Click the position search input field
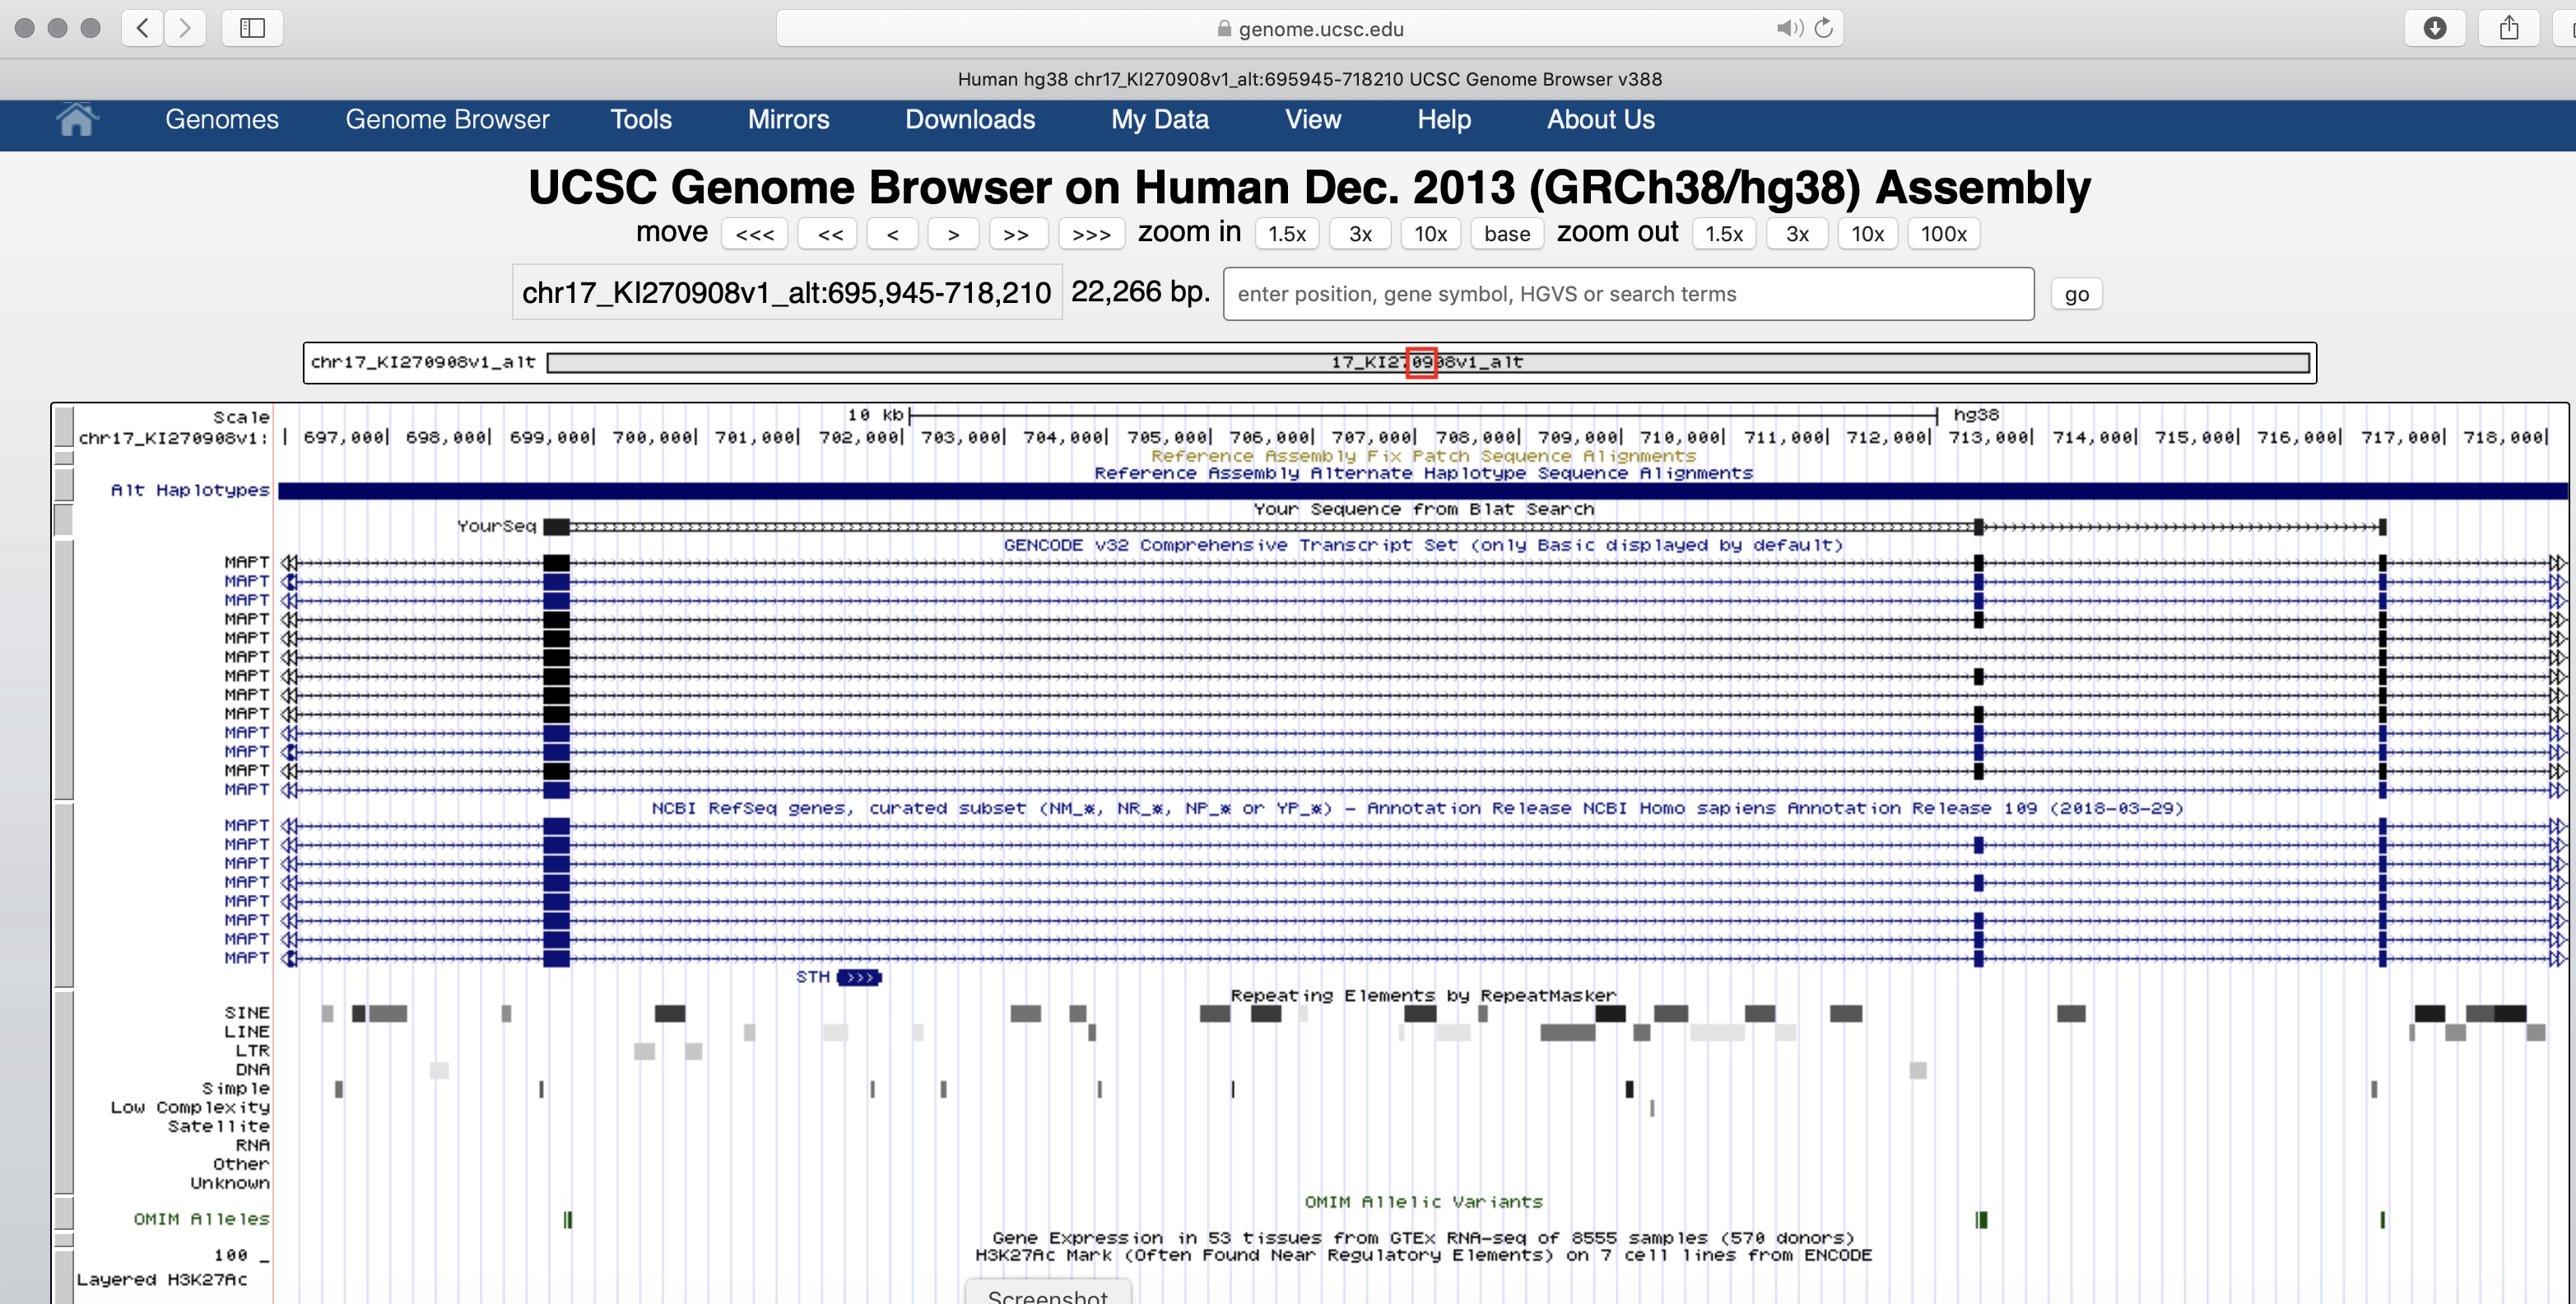The height and width of the screenshot is (1304, 2576). click(1627, 294)
